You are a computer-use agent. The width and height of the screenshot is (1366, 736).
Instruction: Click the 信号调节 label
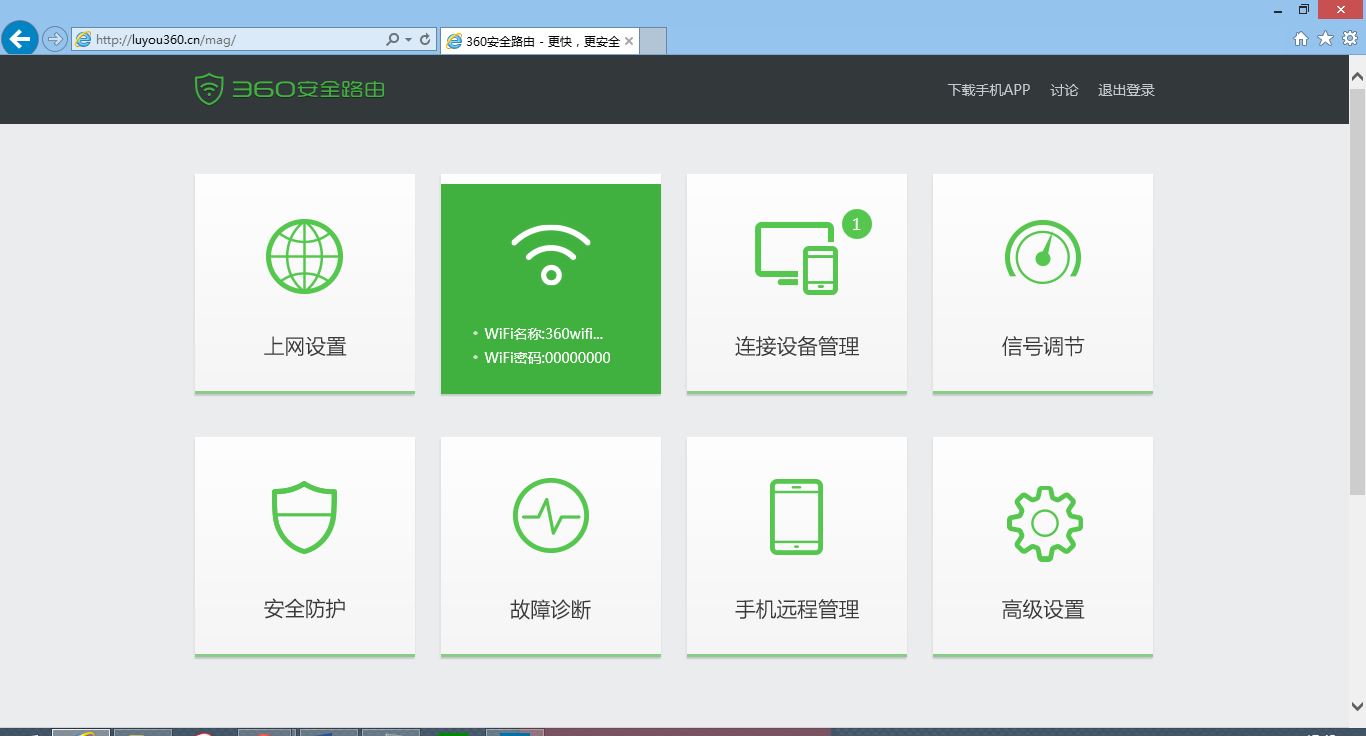pos(1043,347)
